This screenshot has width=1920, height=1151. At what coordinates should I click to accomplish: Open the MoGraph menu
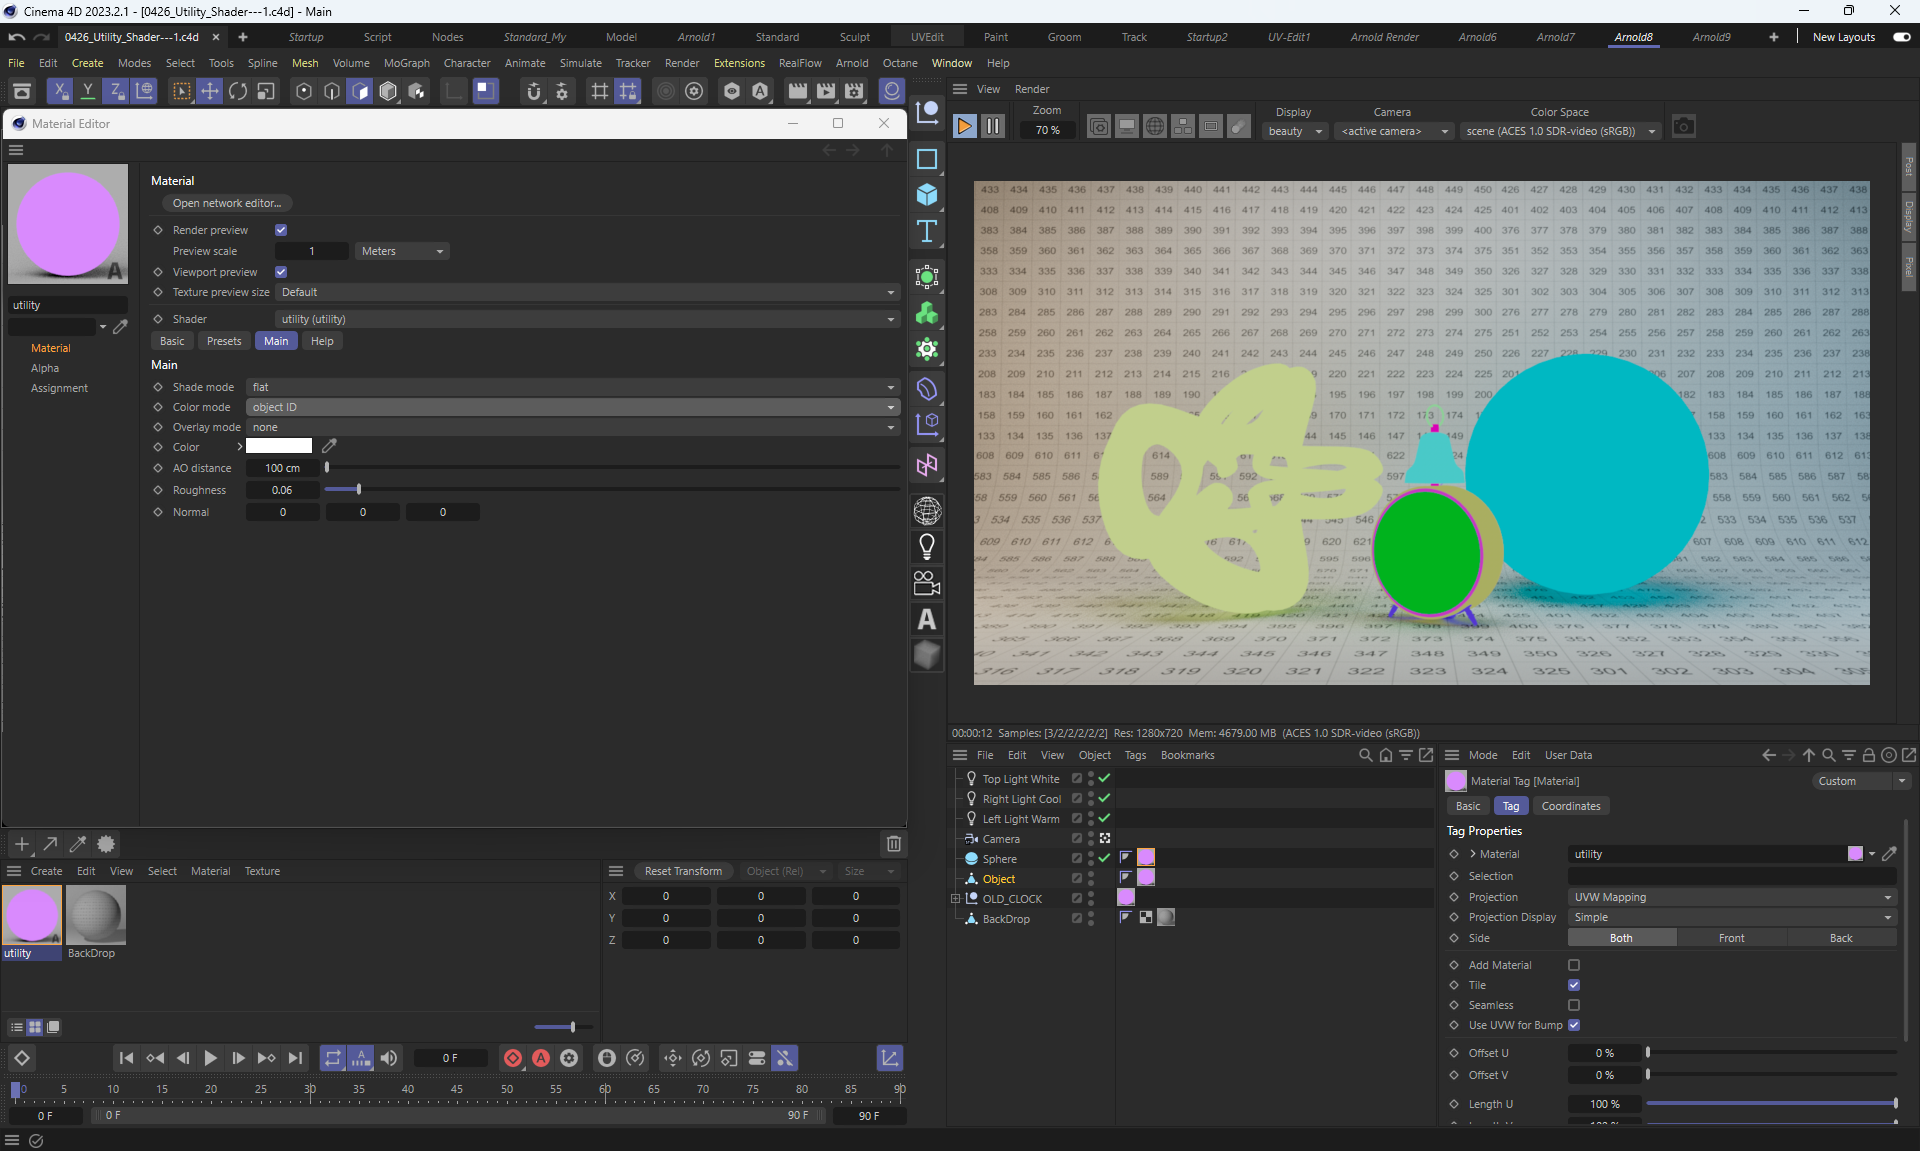pos(406,63)
